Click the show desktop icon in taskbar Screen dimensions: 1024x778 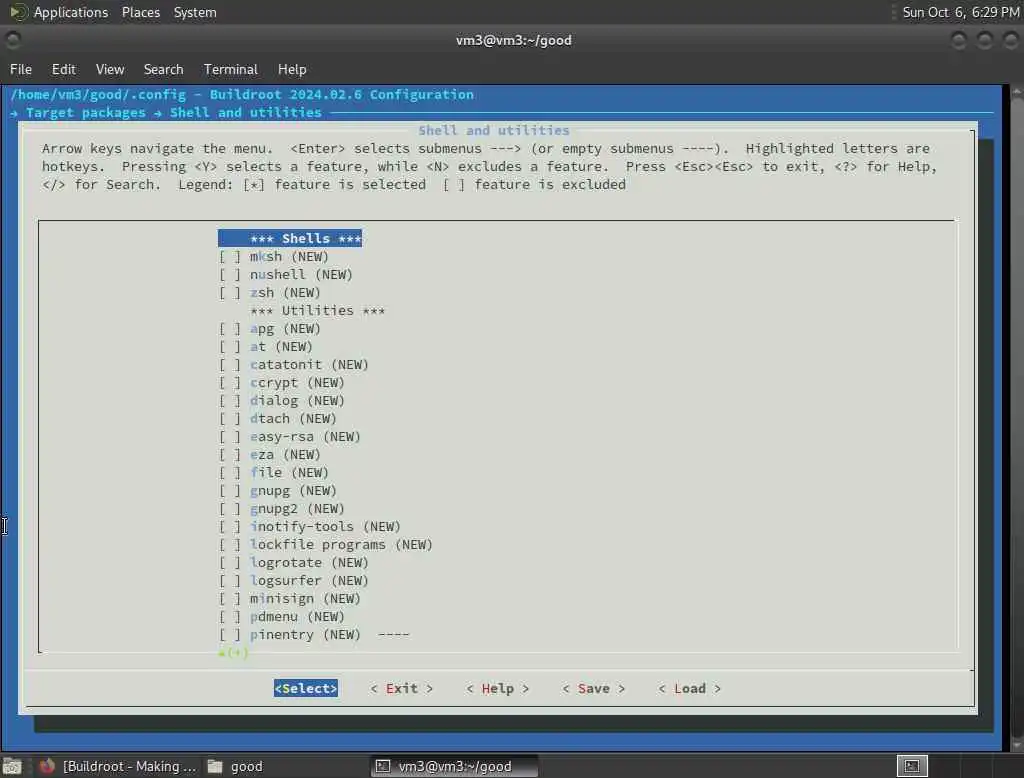click(12, 766)
